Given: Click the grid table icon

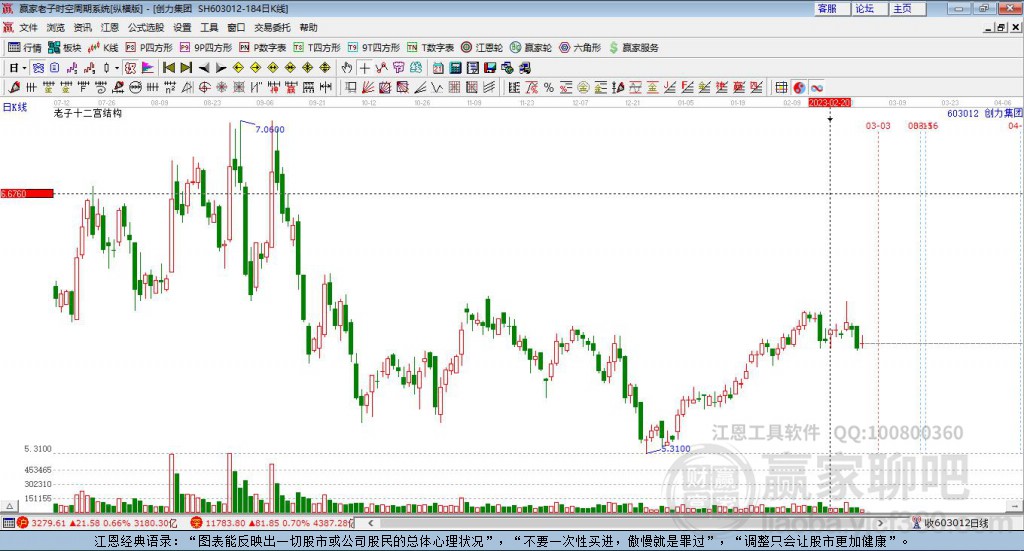Looking at the screenshot, I should [x=781, y=87].
